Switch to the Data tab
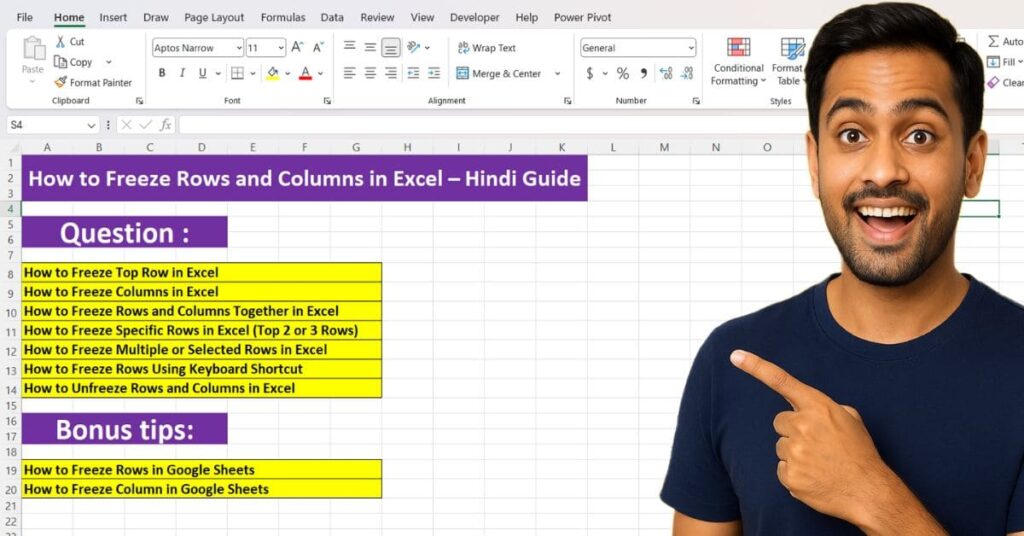Image resolution: width=1024 pixels, height=536 pixels. 332,18
